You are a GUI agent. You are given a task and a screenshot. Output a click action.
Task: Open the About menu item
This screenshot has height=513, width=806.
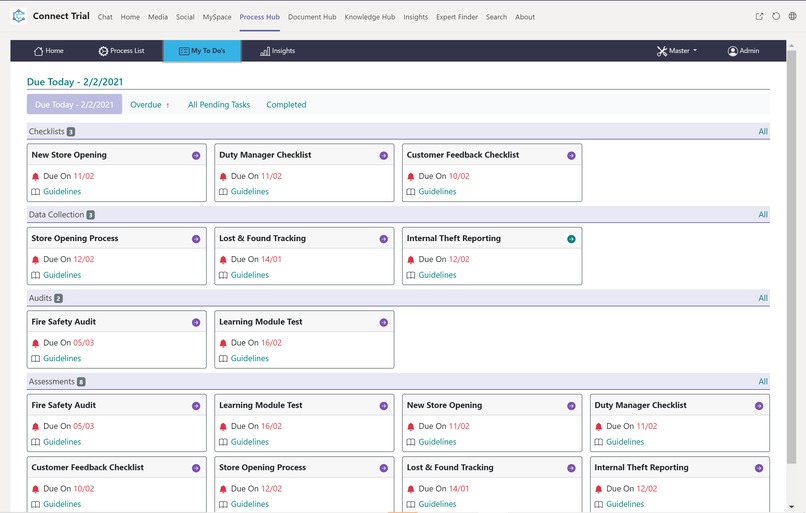tap(525, 17)
